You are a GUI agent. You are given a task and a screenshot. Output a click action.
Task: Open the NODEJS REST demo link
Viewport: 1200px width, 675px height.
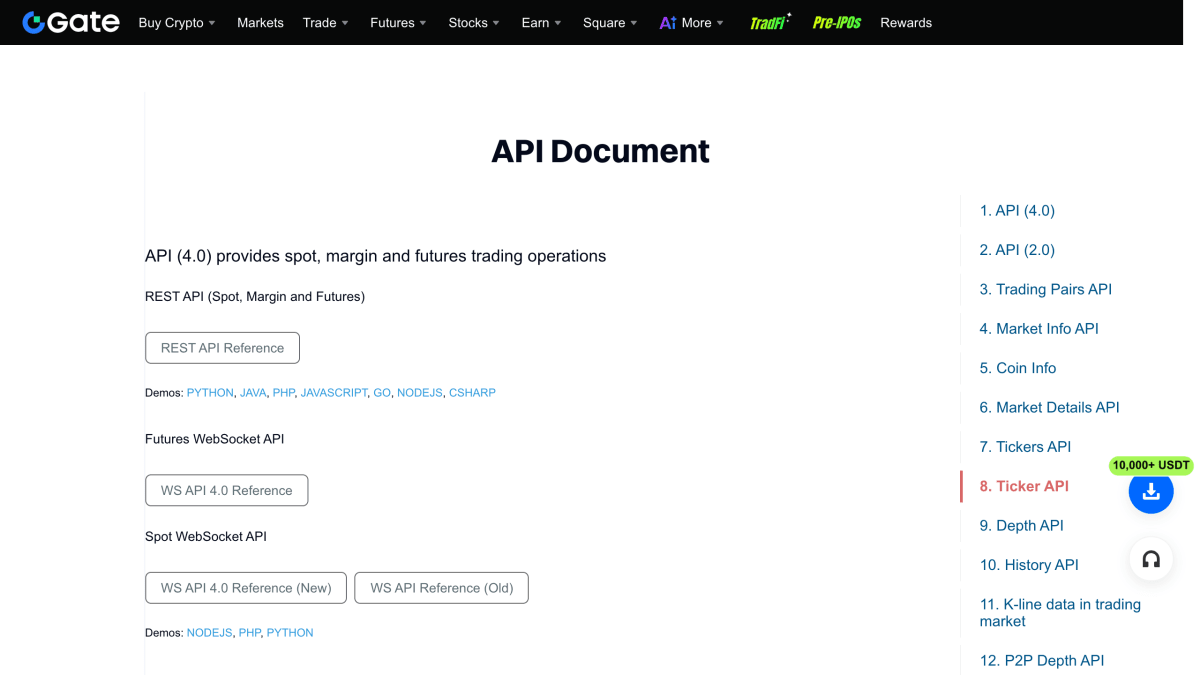click(x=420, y=393)
